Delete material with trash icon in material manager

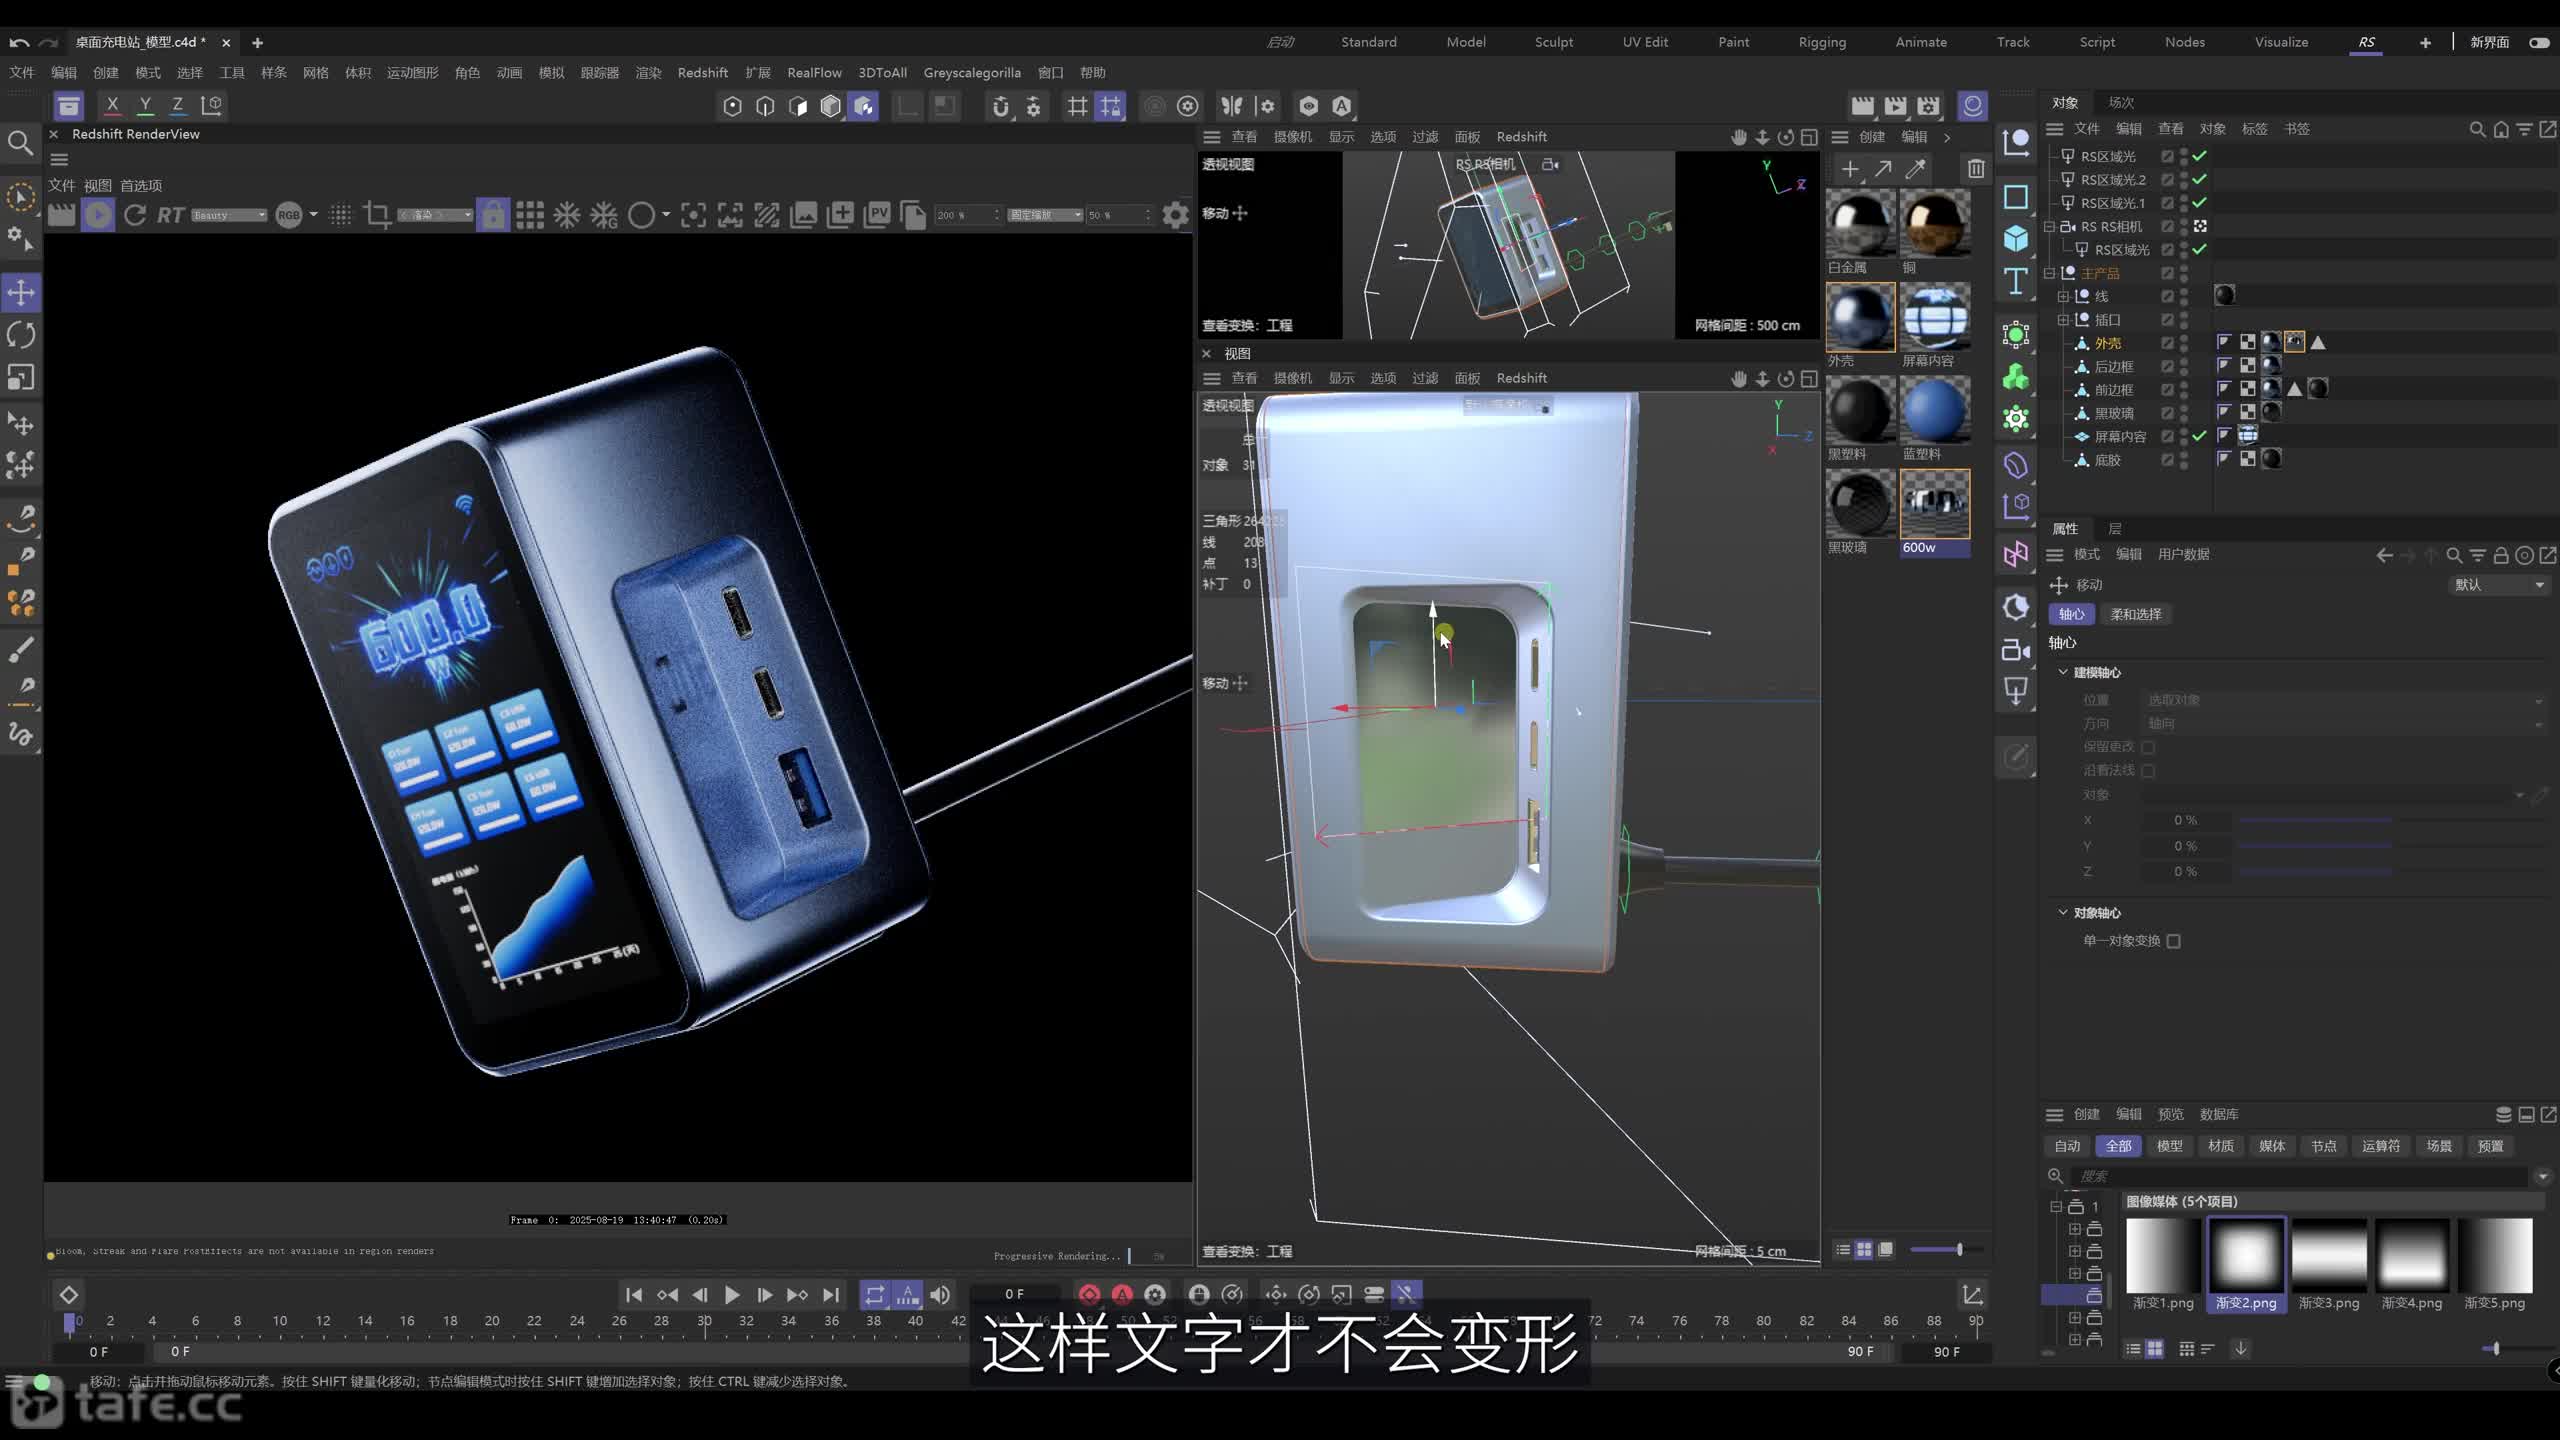[1976, 169]
